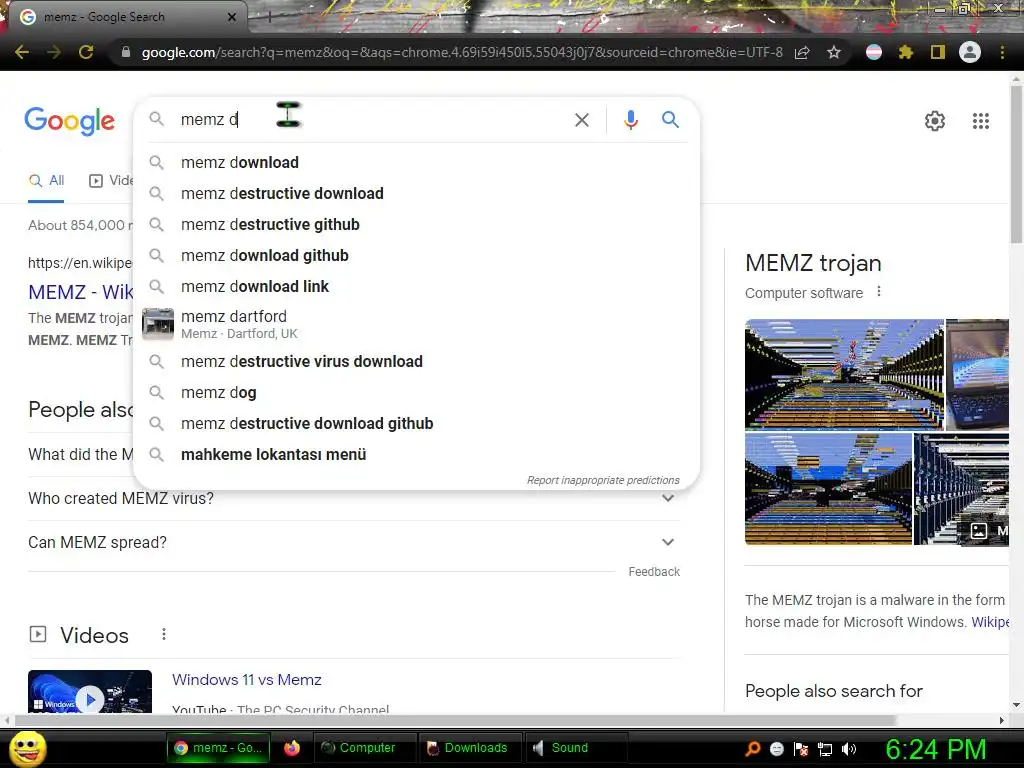Open the Google apps grid
Image resolution: width=1024 pixels, height=768 pixels.
click(980, 121)
